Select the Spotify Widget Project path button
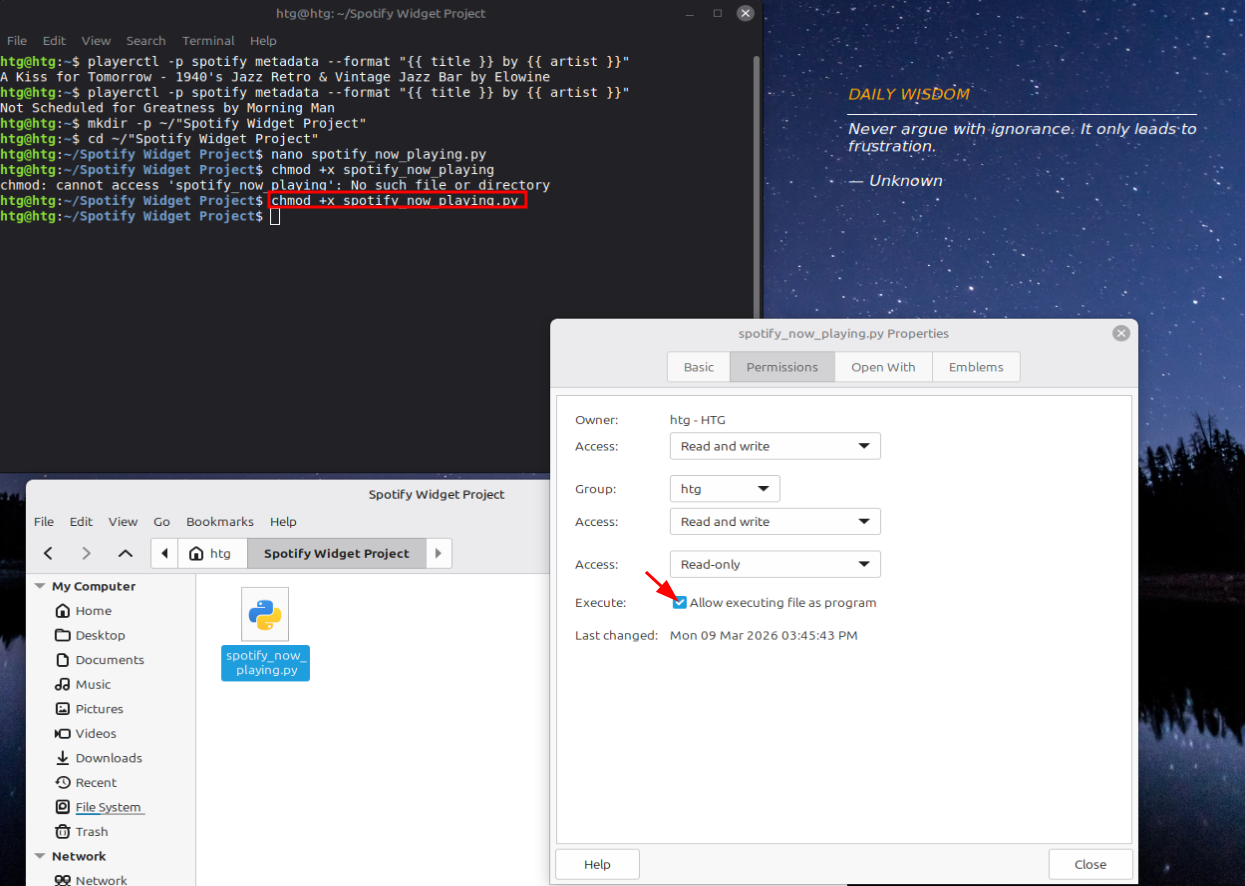The width and height of the screenshot is (1245, 886). (337, 553)
